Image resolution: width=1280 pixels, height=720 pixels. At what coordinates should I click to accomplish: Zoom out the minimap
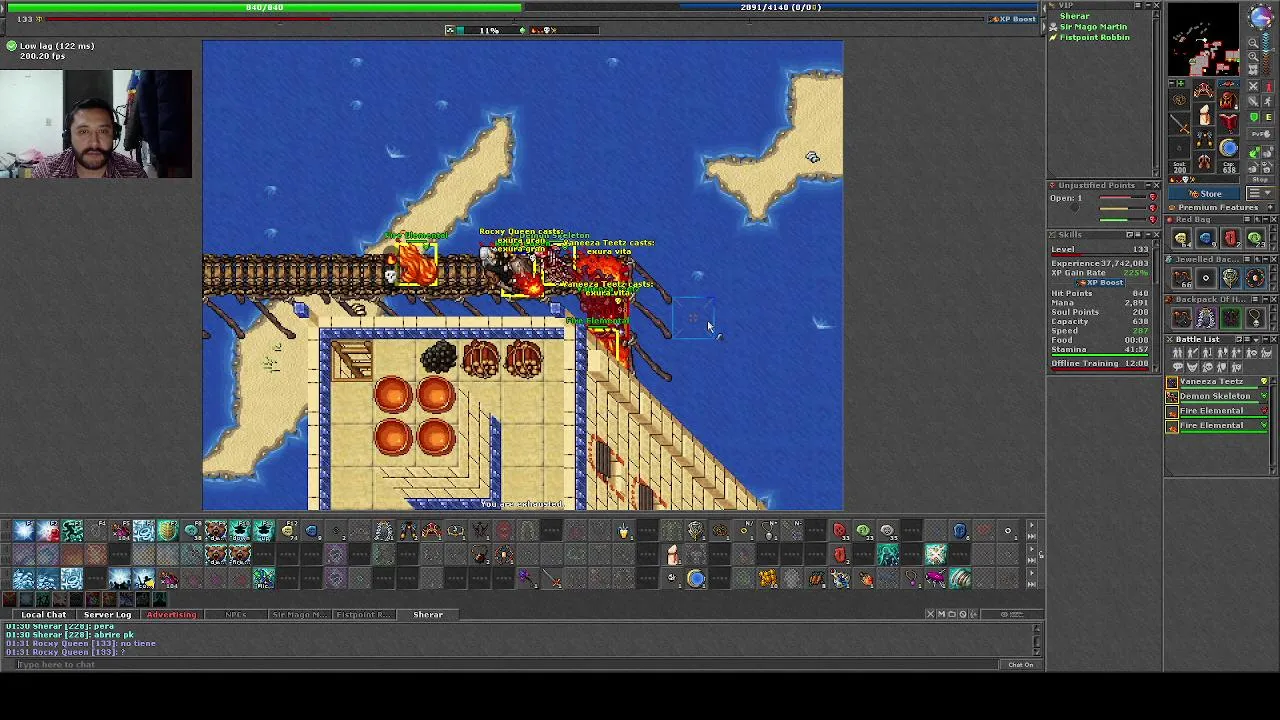pos(1253,43)
